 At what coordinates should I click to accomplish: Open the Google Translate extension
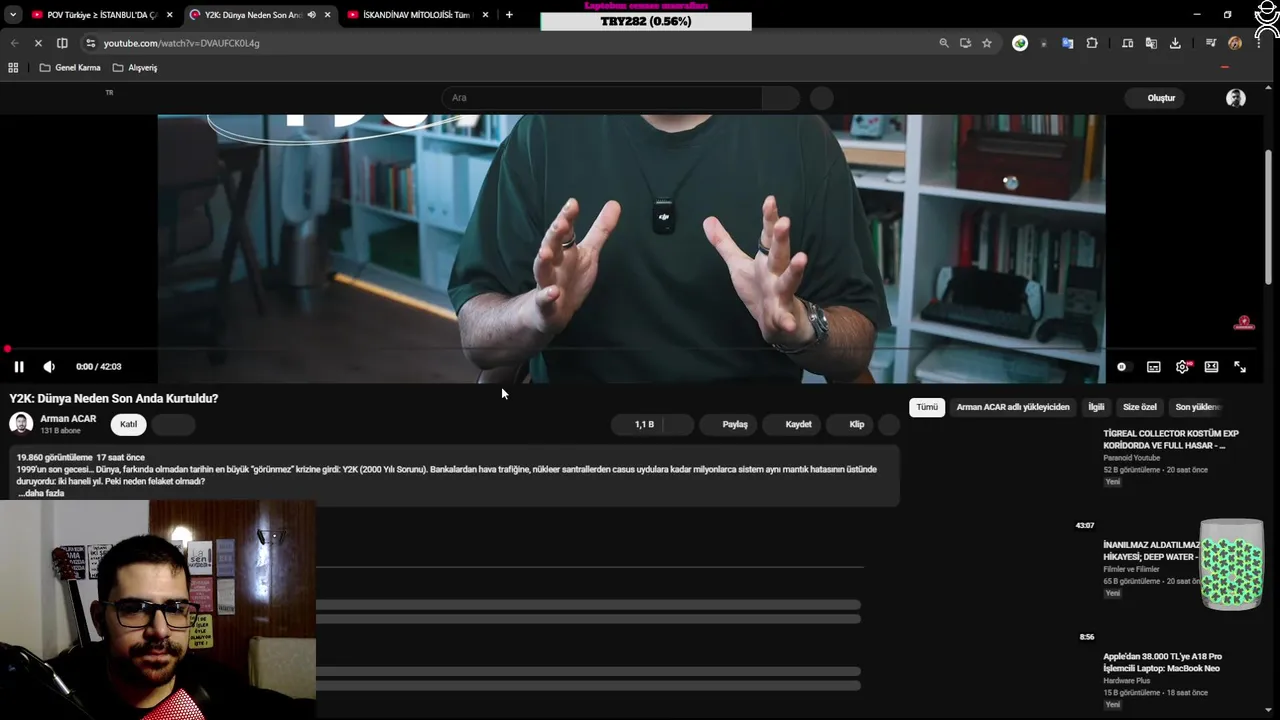[1068, 43]
